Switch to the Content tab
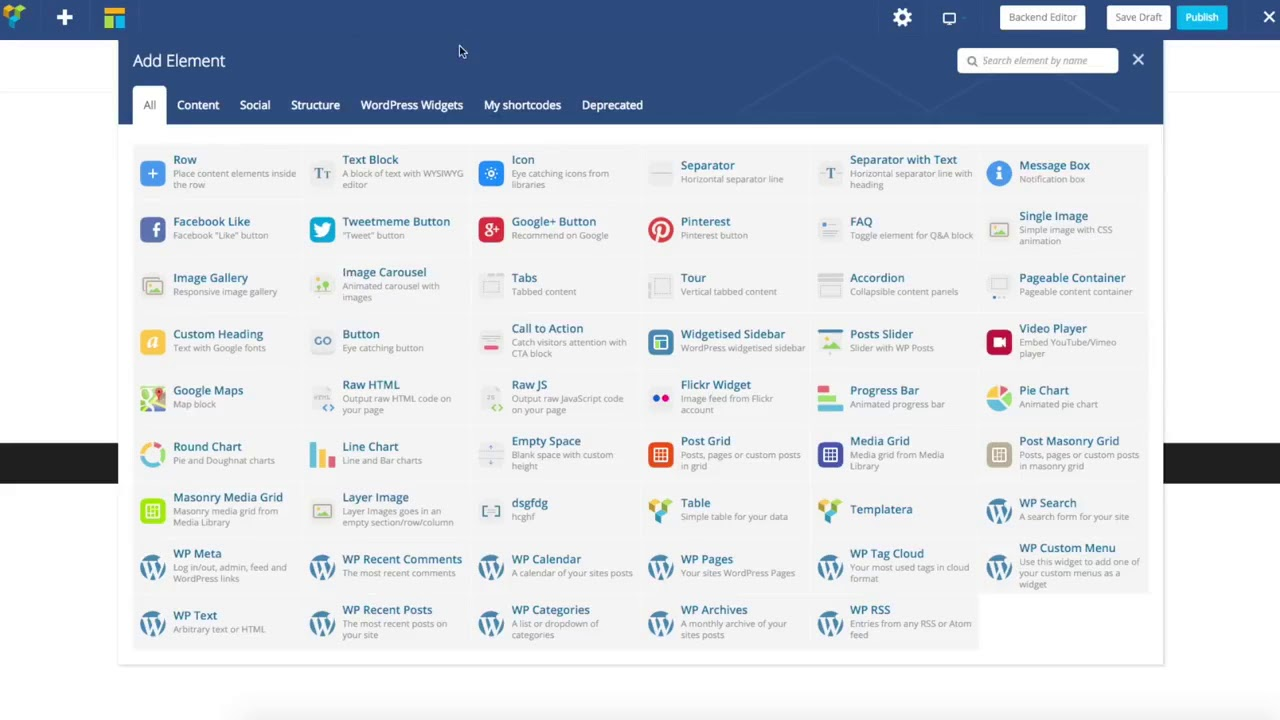 [198, 105]
